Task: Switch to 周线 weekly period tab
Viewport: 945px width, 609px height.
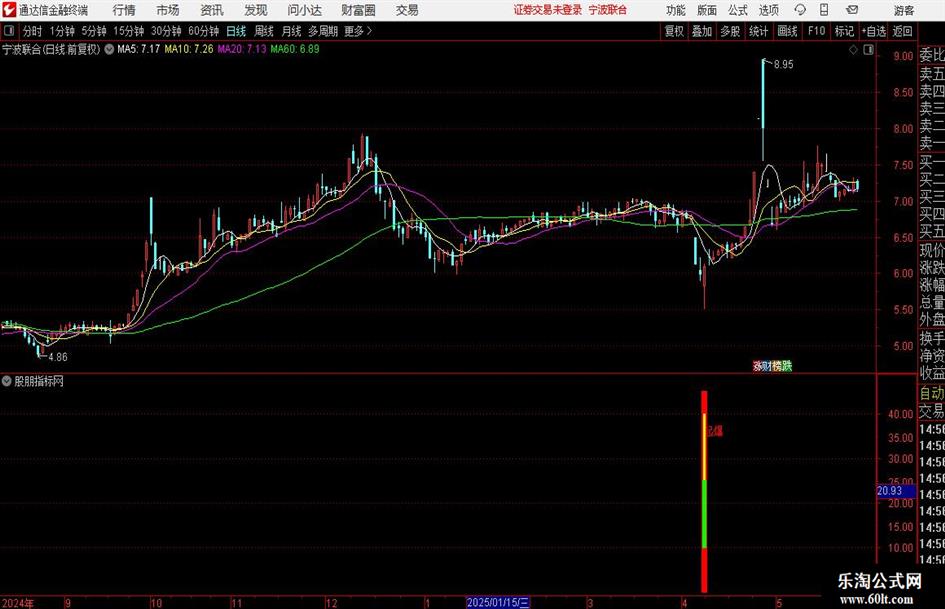Action: (x=264, y=31)
